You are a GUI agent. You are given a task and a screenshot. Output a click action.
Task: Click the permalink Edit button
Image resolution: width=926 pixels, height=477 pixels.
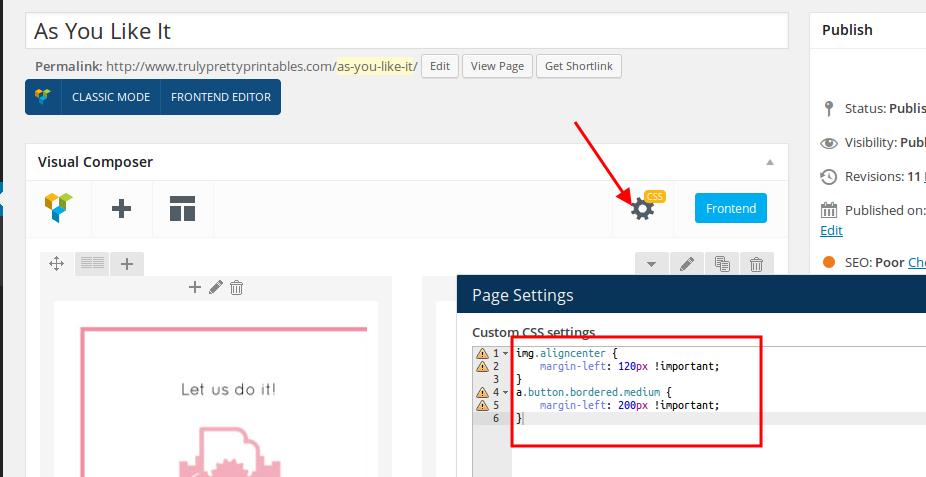[440, 66]
